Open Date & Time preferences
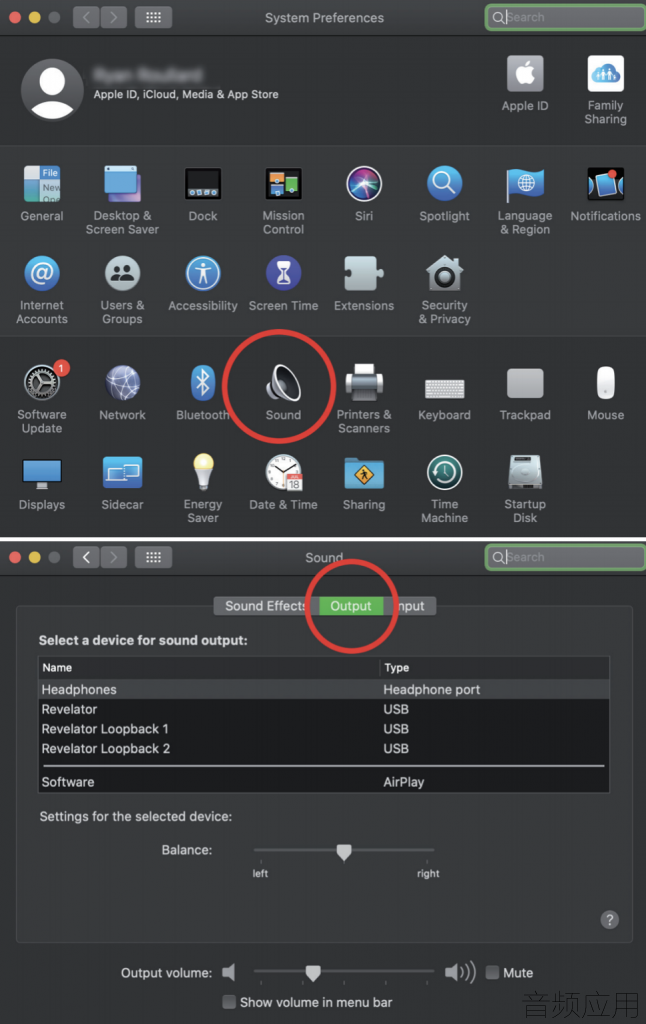 tap(283, 483)
